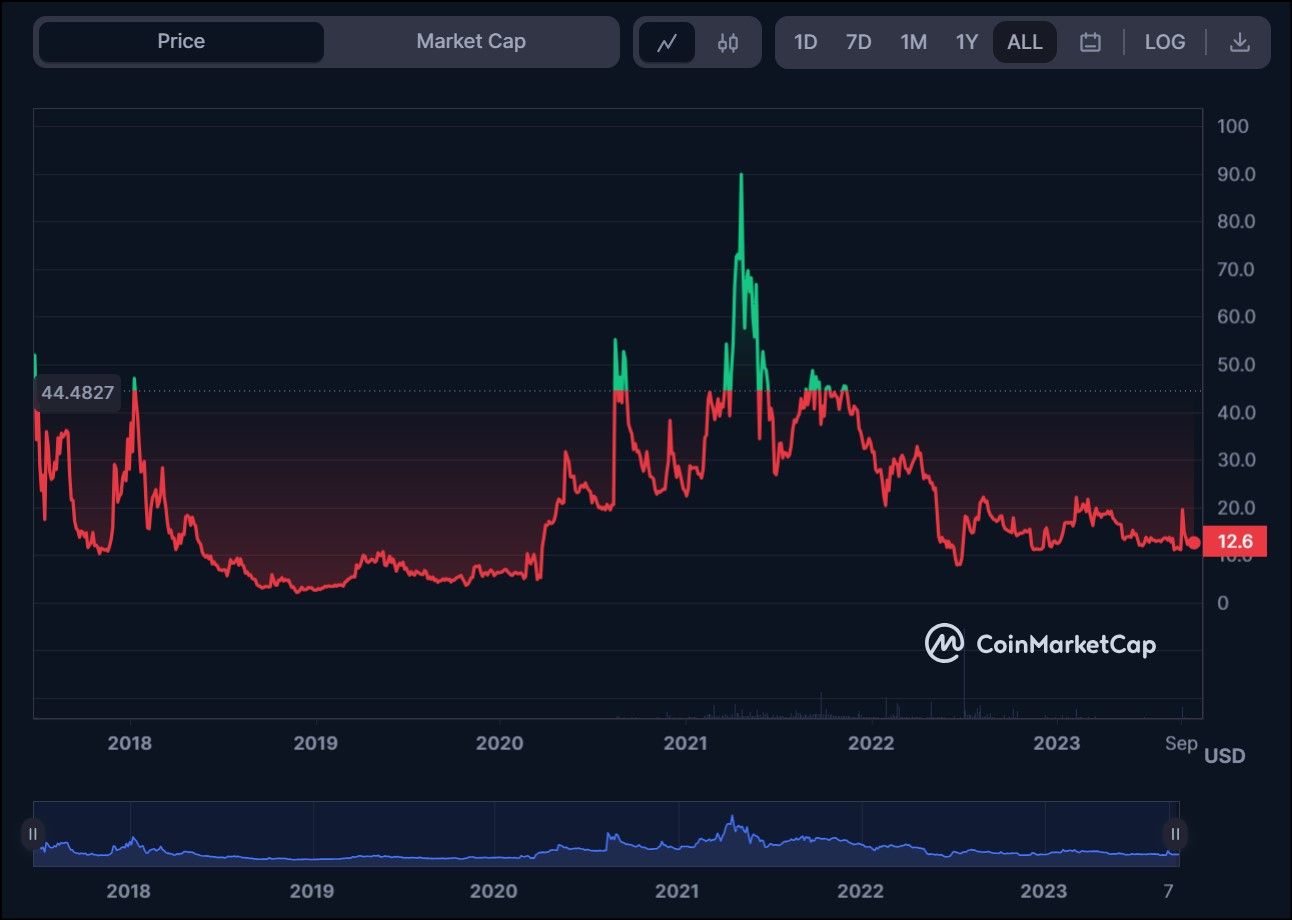Set time range to 1Y
Viewport: 1292px width, 920px height.
point(966,42)
